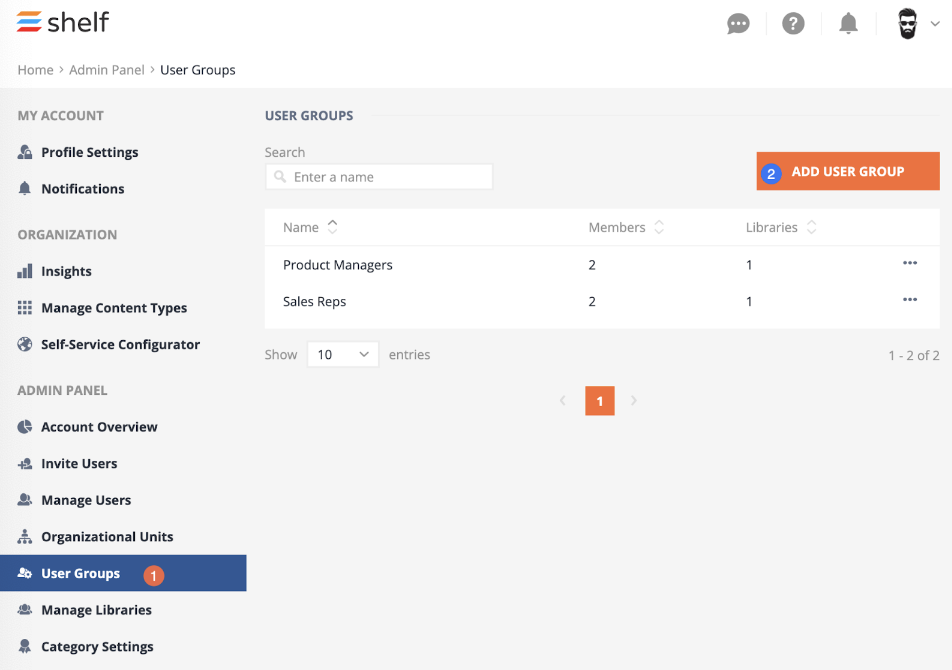Image resolution: width=952 pixels, height=670 pixels.
Task: Click the Organizational Units hierarchy icon
Action: [x=25, y=536]
